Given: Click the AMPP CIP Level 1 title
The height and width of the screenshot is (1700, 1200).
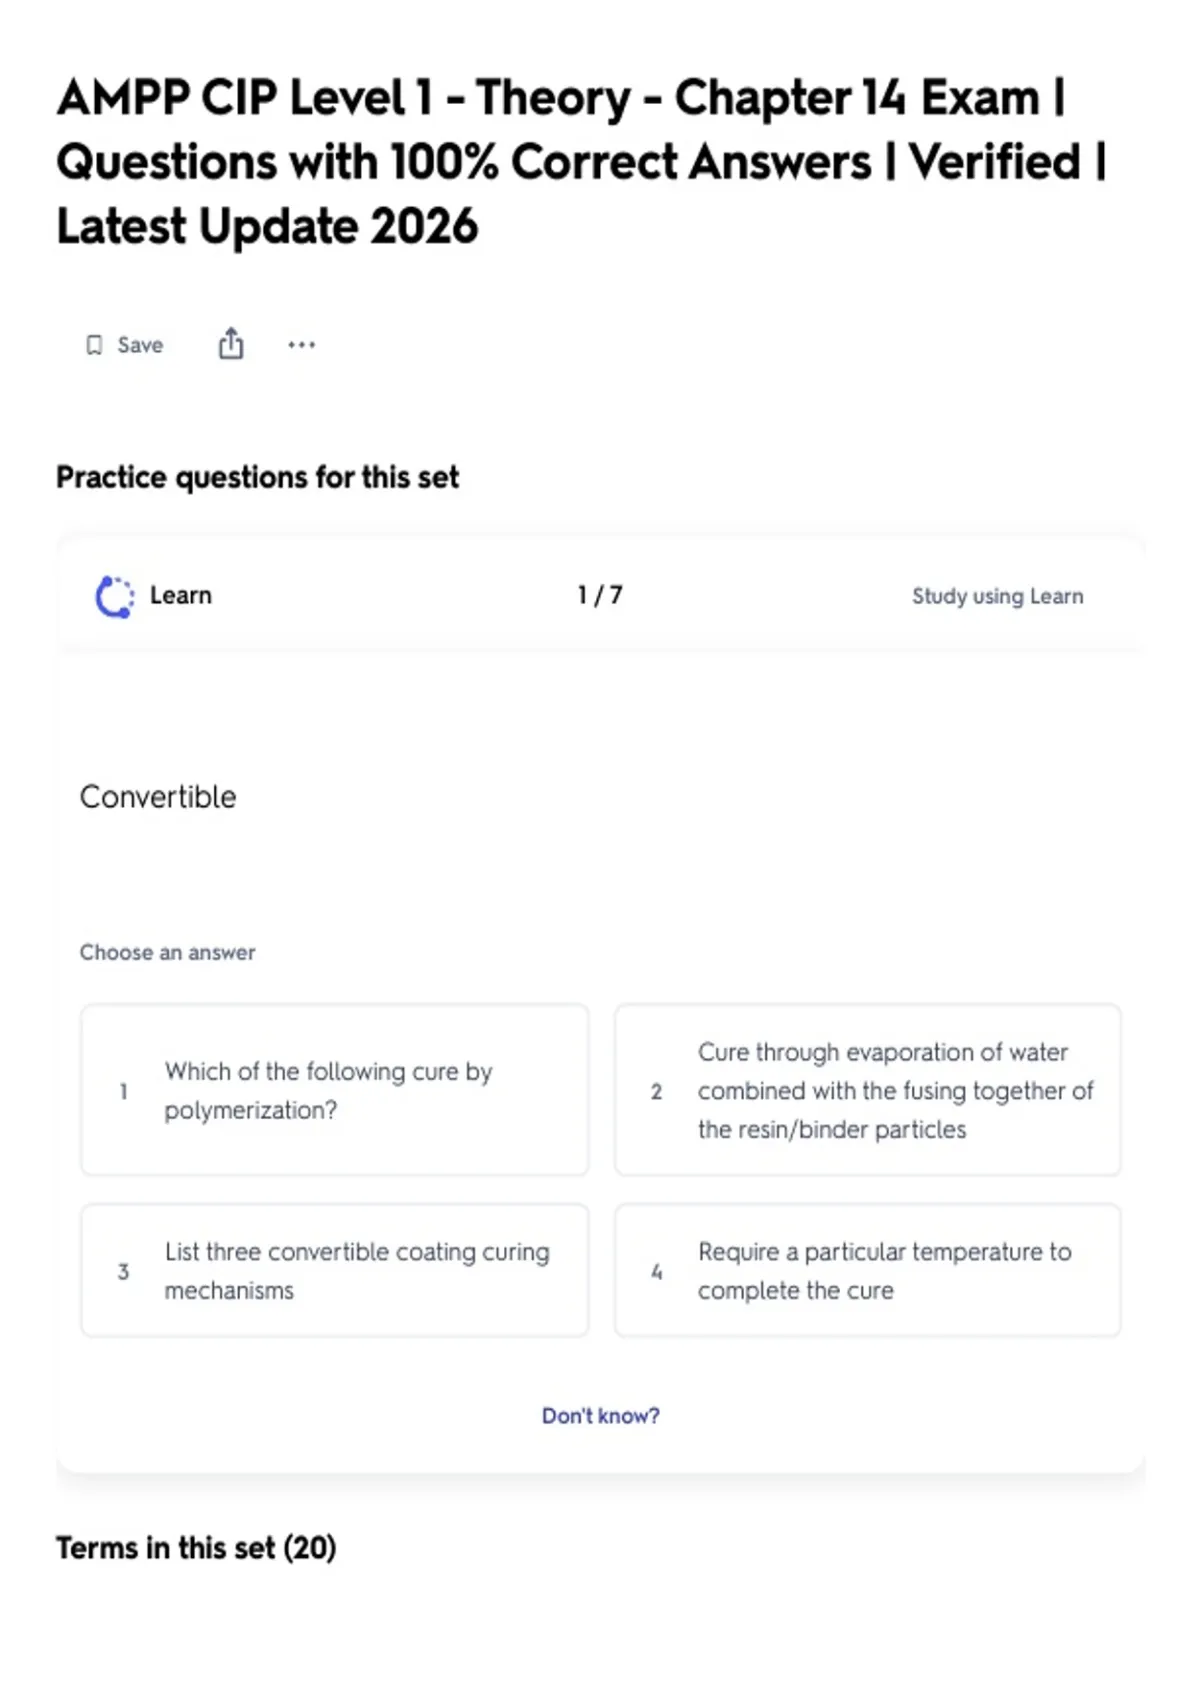Looking at the screenshot, I should tap(582, 162).
